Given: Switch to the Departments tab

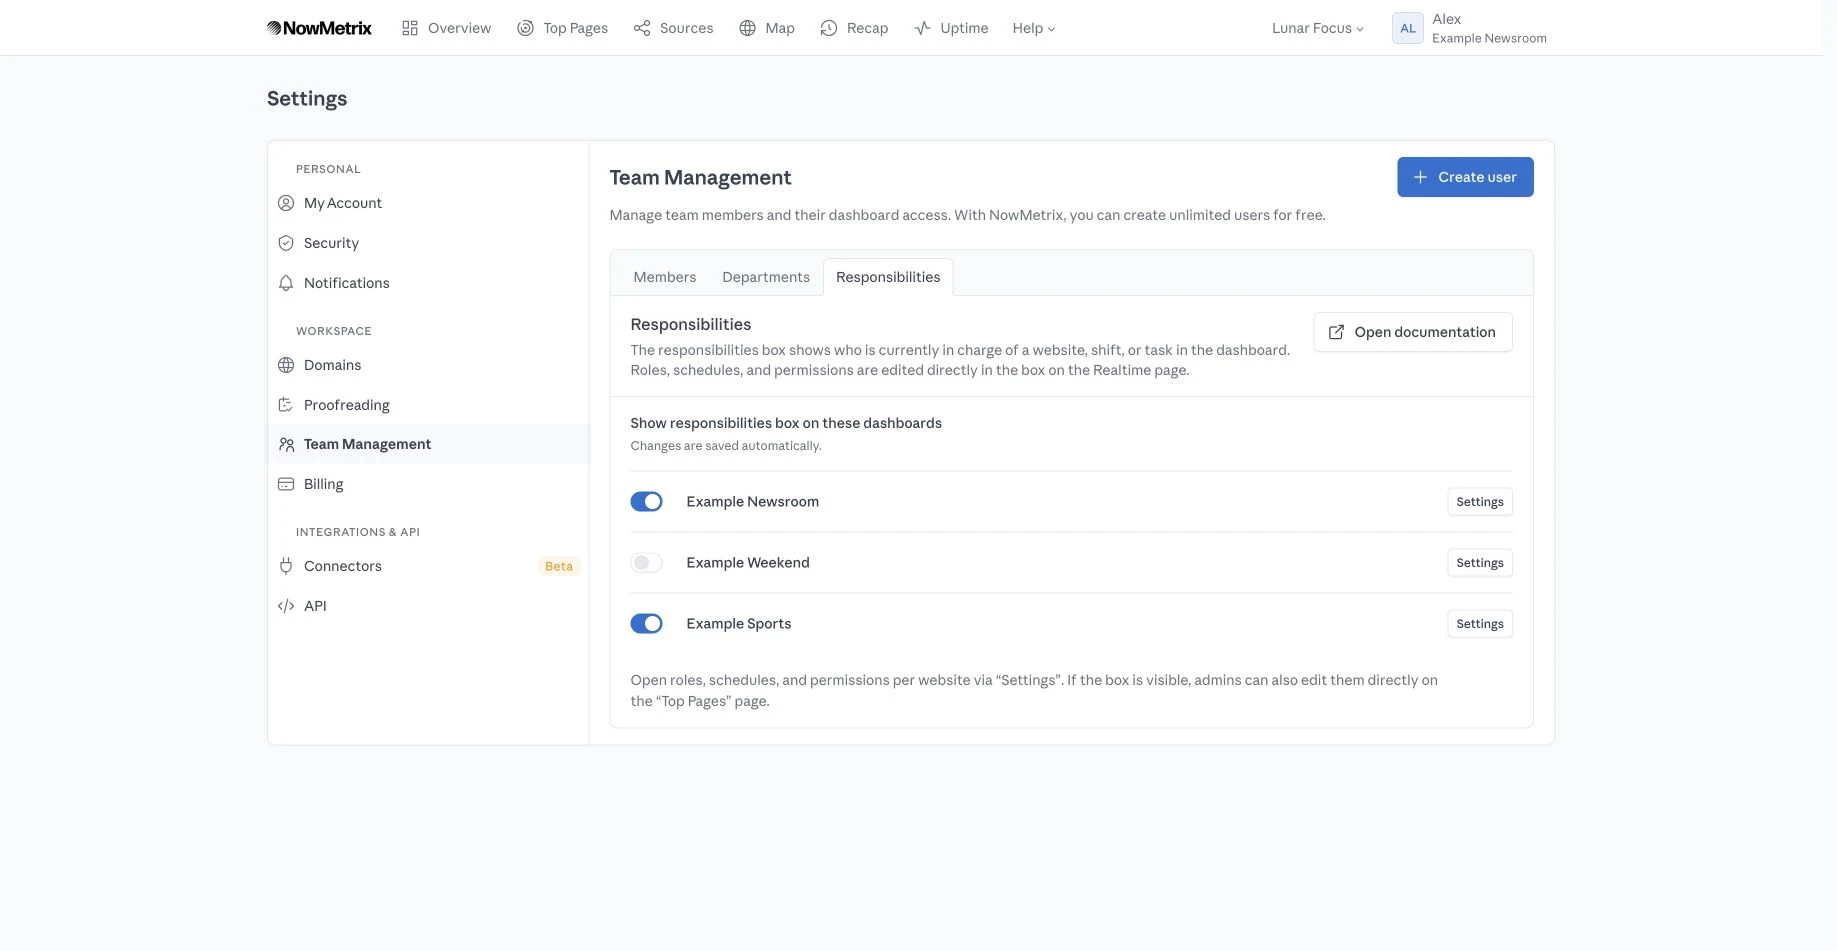Looking at the screenshot, I should pyautogui.click(x=766, y=277).
